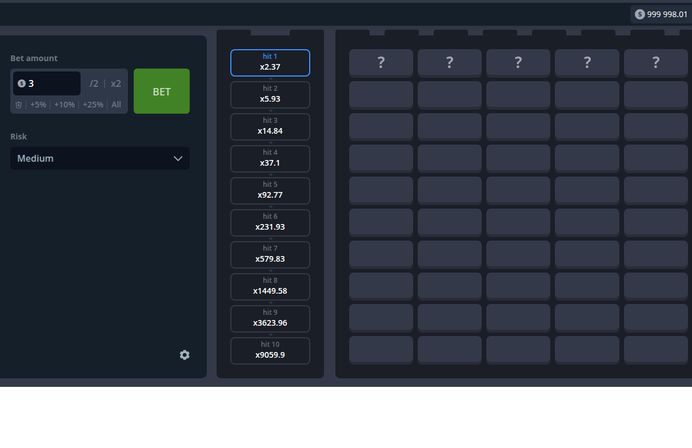
Task: Increase the bet by +25%
Action: pyautogui.click(x=93, y=105)
